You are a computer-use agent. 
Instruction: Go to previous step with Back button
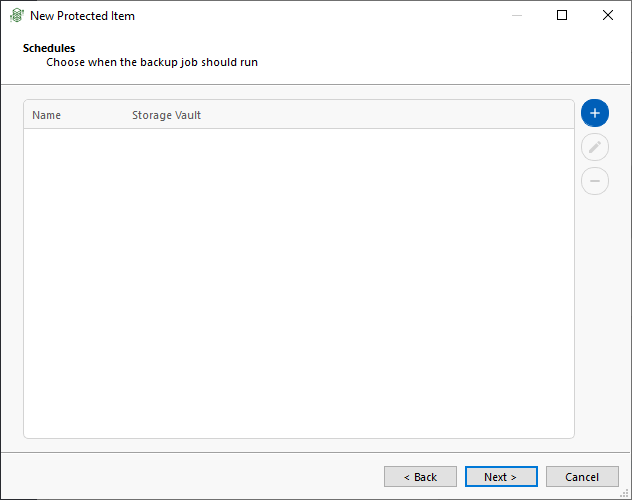pyautogui.click(x=420, y=477)
